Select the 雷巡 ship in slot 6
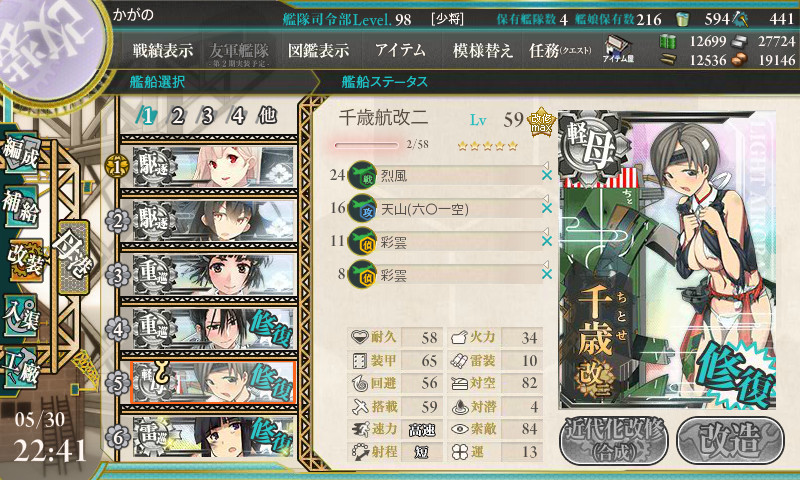 (213, 437)
